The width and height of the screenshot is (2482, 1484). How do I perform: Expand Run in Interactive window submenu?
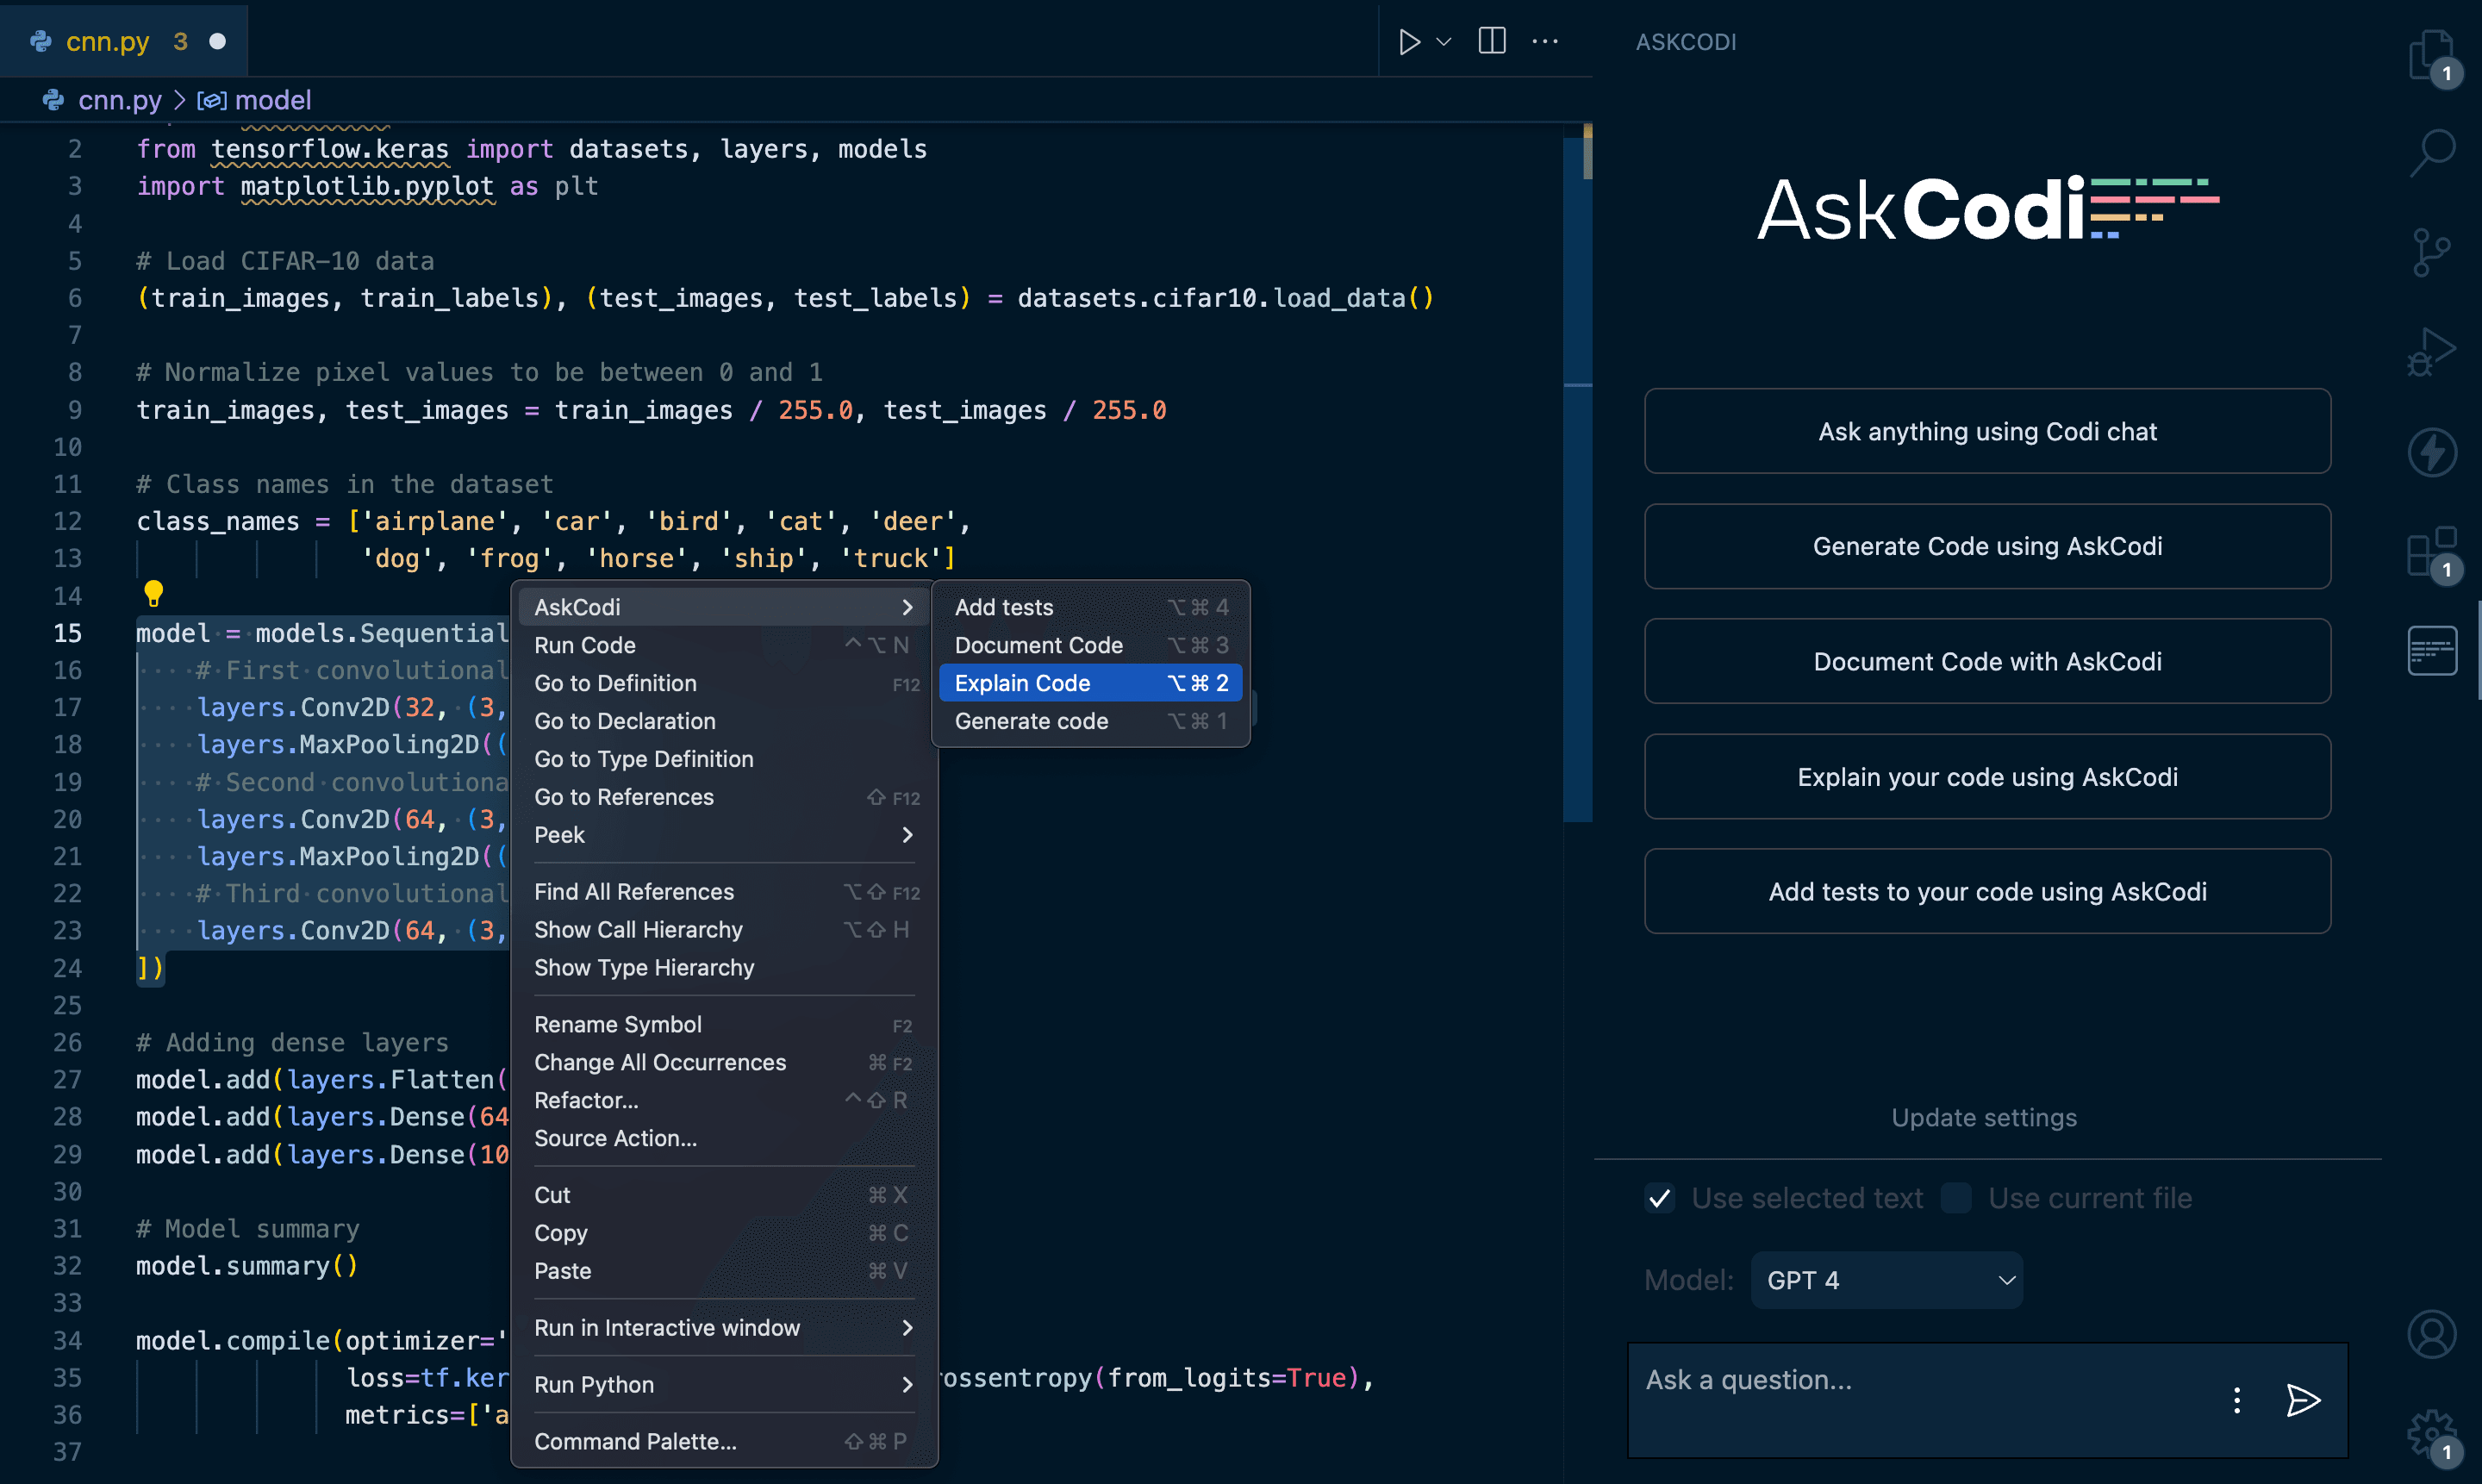(724, 1328)
